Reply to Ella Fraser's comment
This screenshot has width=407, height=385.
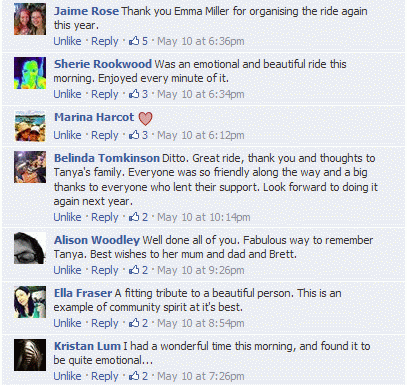coord(105,323)
